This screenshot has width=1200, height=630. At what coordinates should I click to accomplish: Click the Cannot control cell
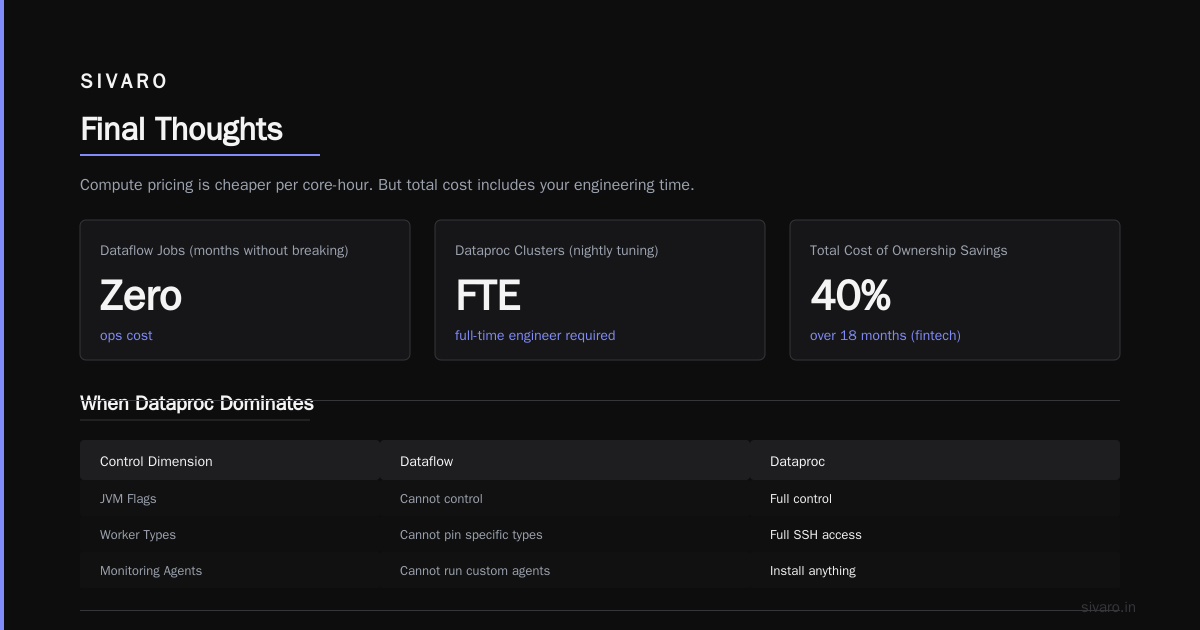(x=441, y=499)
